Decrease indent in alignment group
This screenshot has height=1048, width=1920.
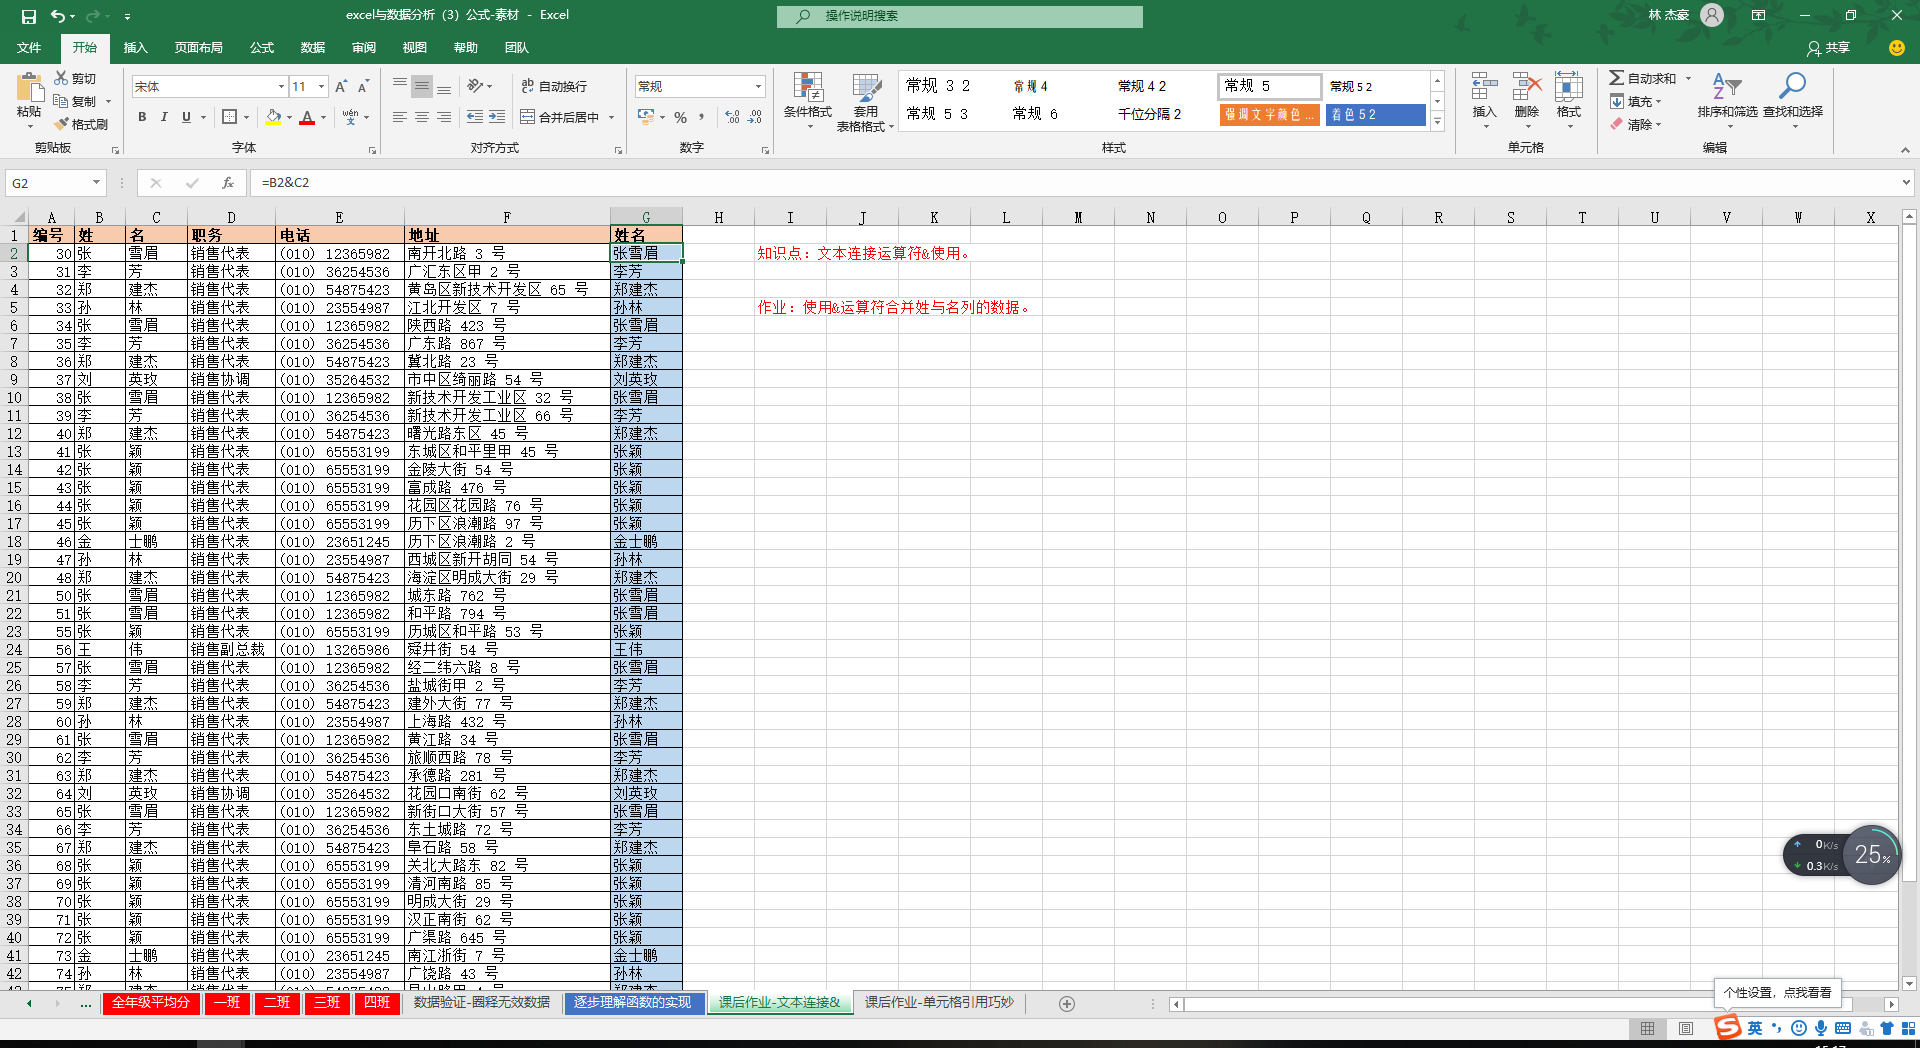[475, 117]
